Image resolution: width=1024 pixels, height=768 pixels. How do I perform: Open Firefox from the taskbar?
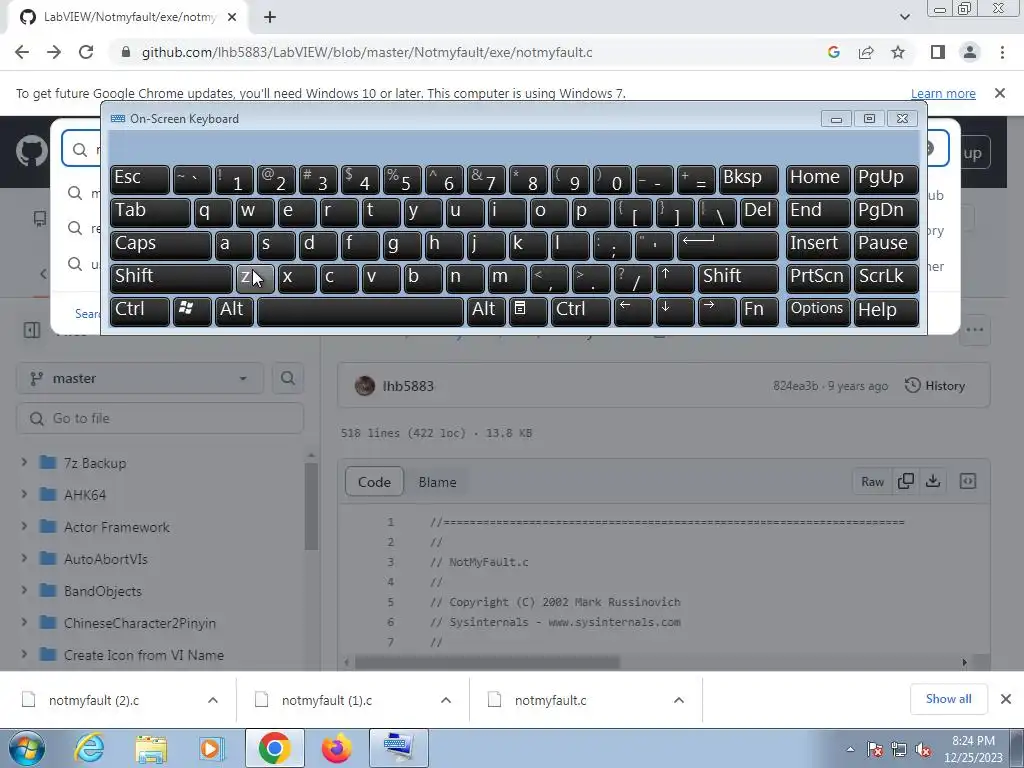pyautogui.click(x=336, y=748)
